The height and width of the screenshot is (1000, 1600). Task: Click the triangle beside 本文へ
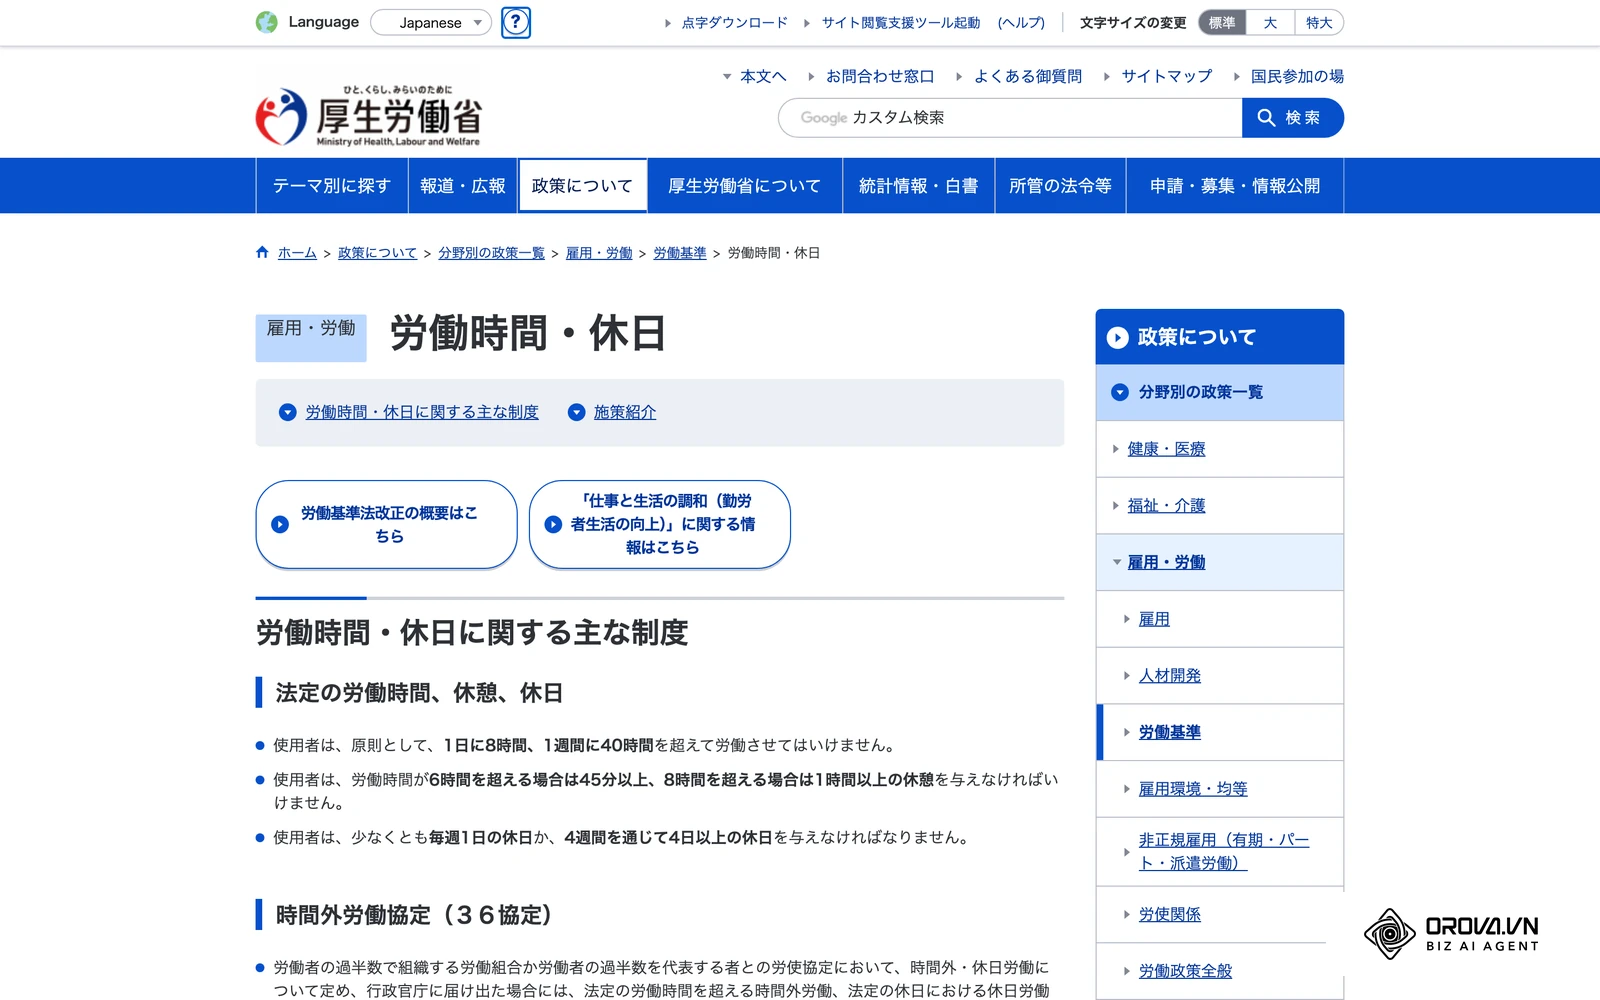[x=727, y=76]
